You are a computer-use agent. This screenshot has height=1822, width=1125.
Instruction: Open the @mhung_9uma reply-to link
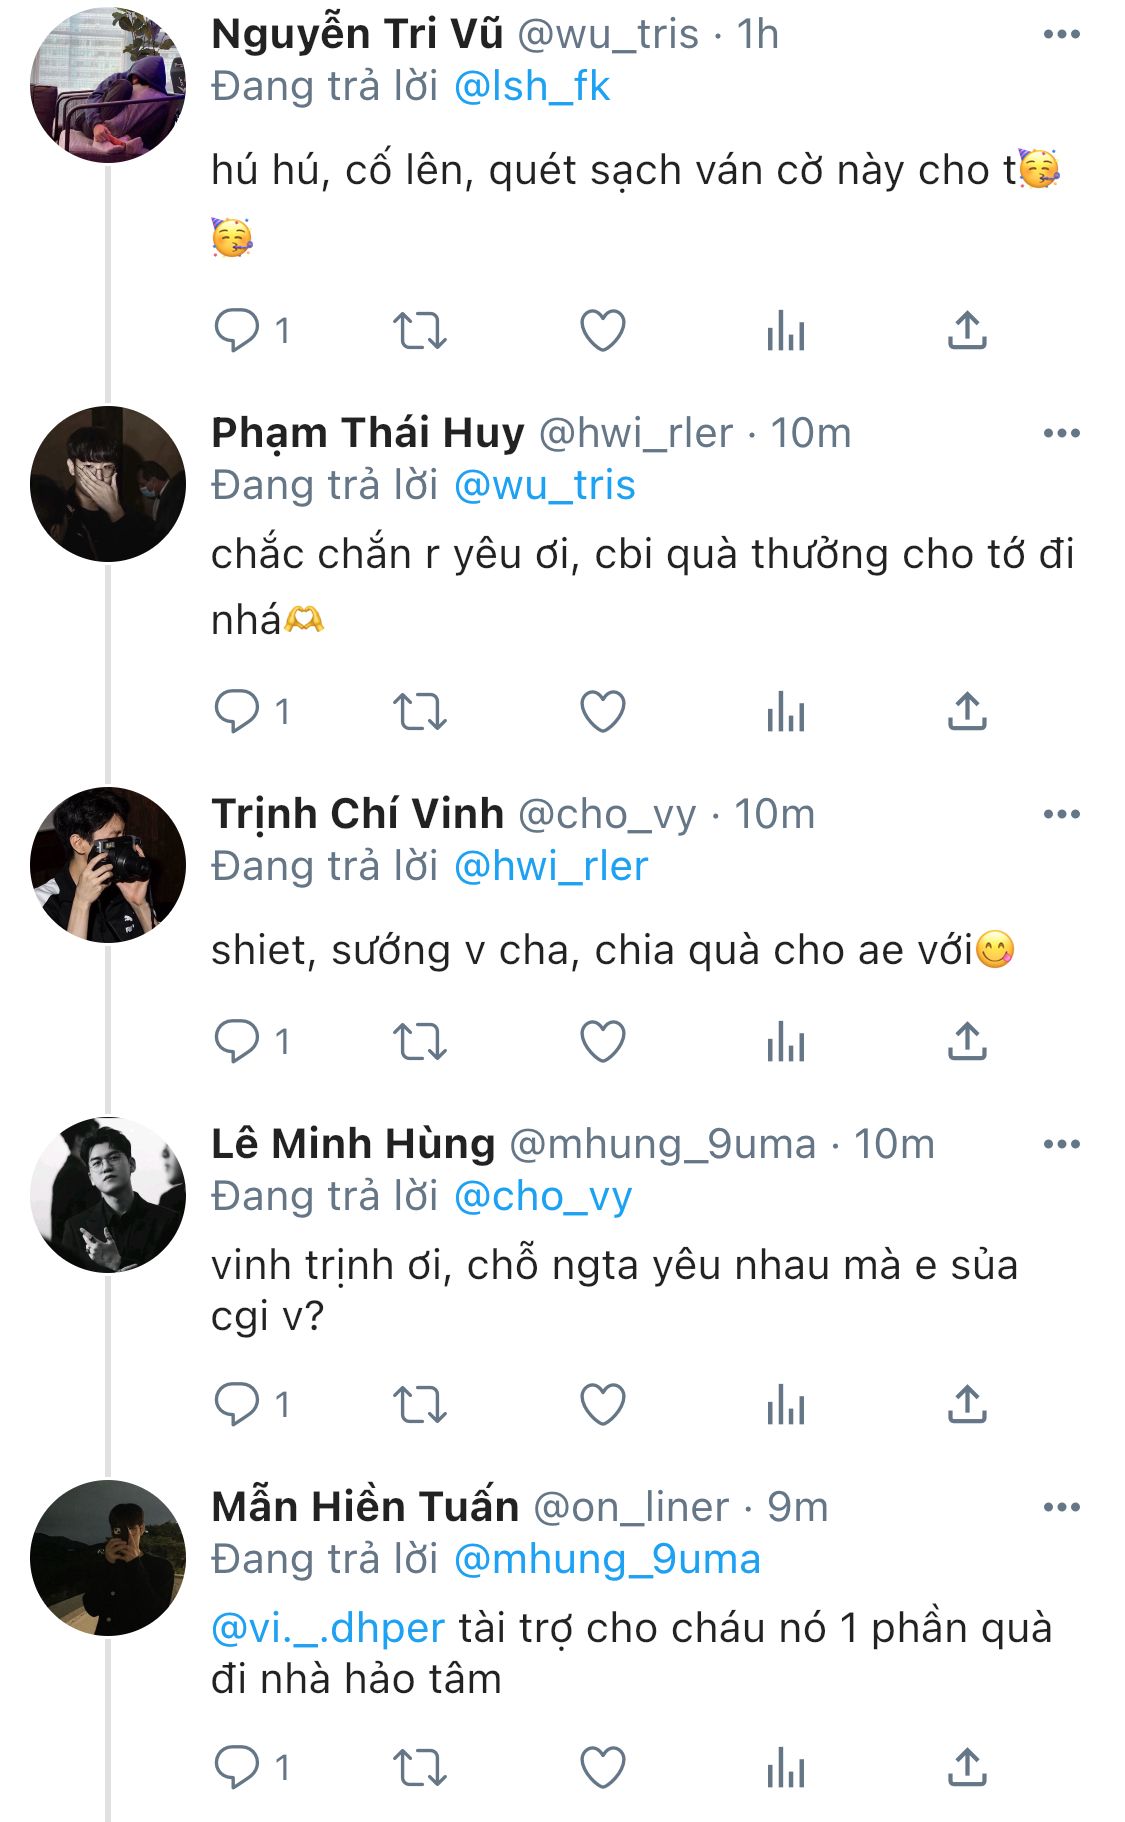click(607, 1560)
